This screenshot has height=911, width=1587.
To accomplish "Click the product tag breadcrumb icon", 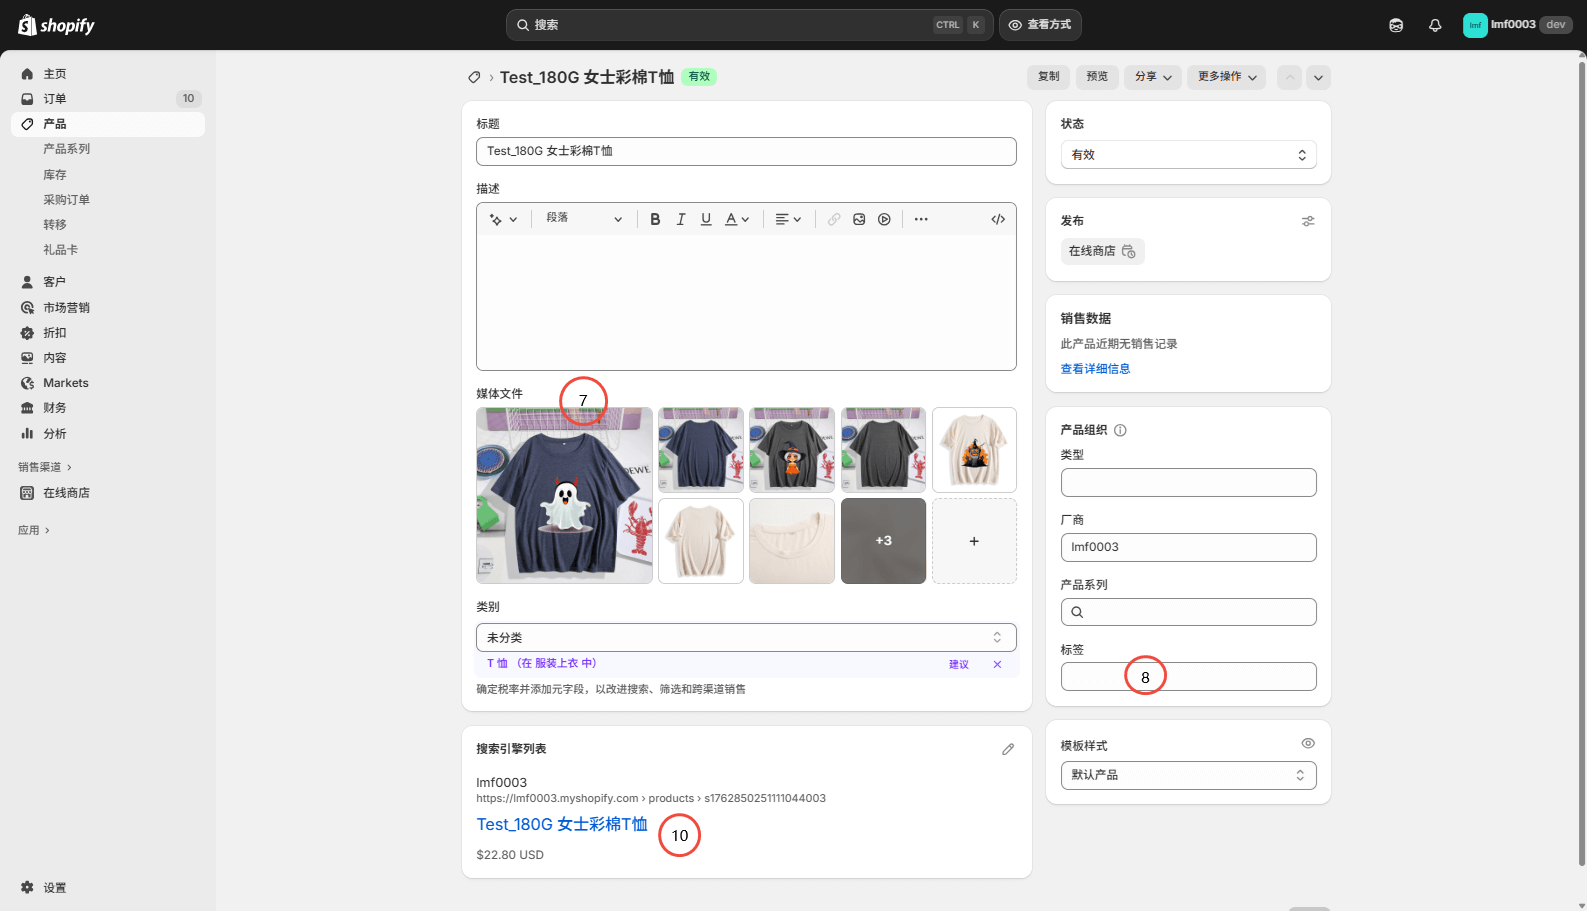I will coord(474,77).
